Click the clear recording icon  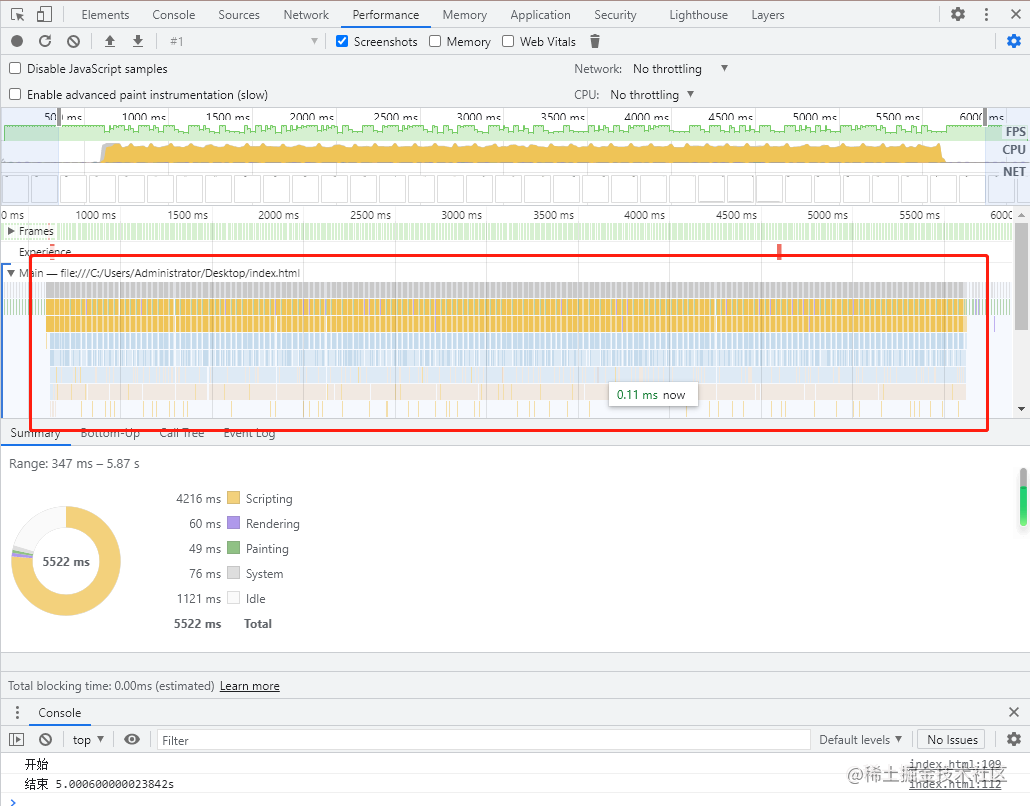(73, 41)
